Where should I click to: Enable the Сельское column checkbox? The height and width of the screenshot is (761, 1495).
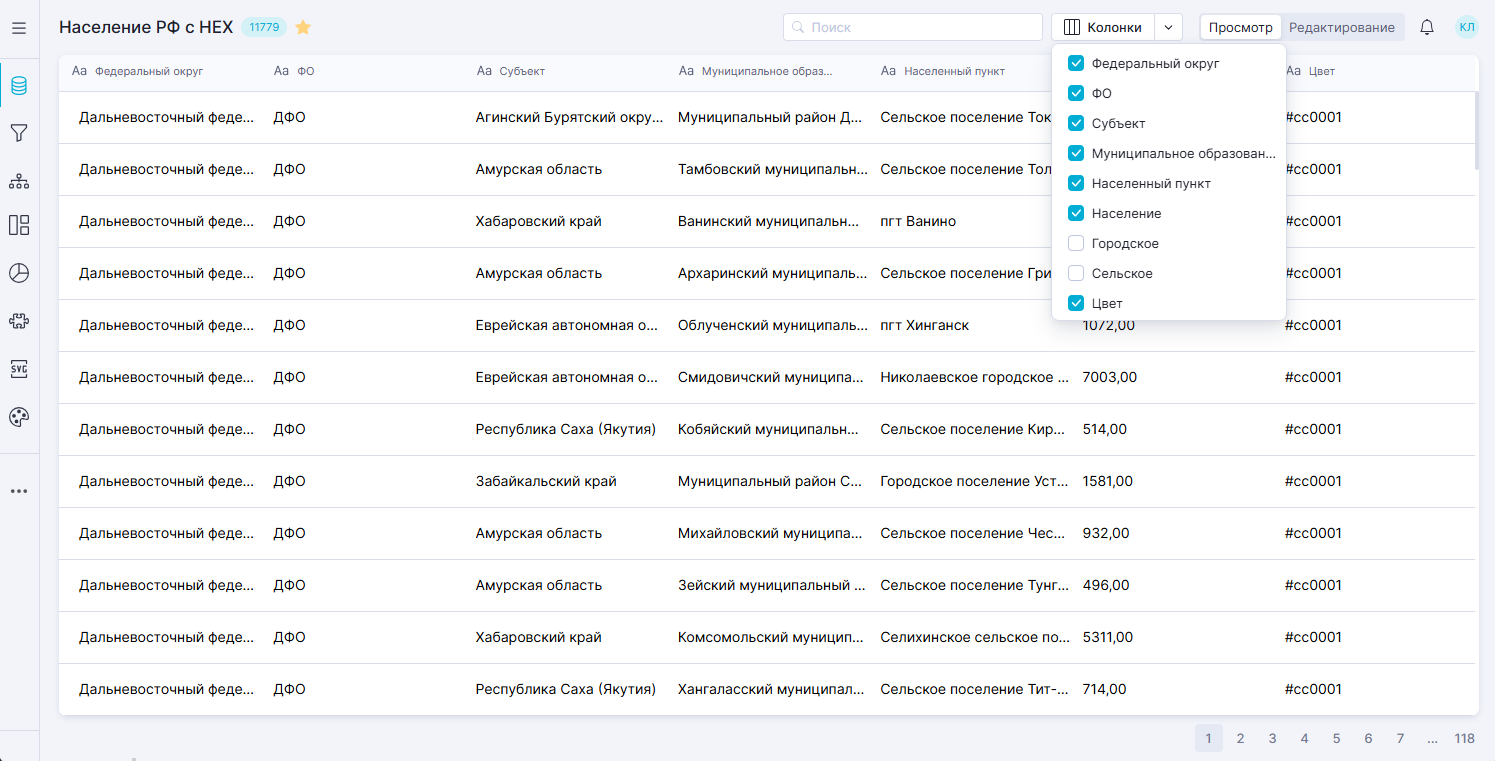[x=1076, y=273]
